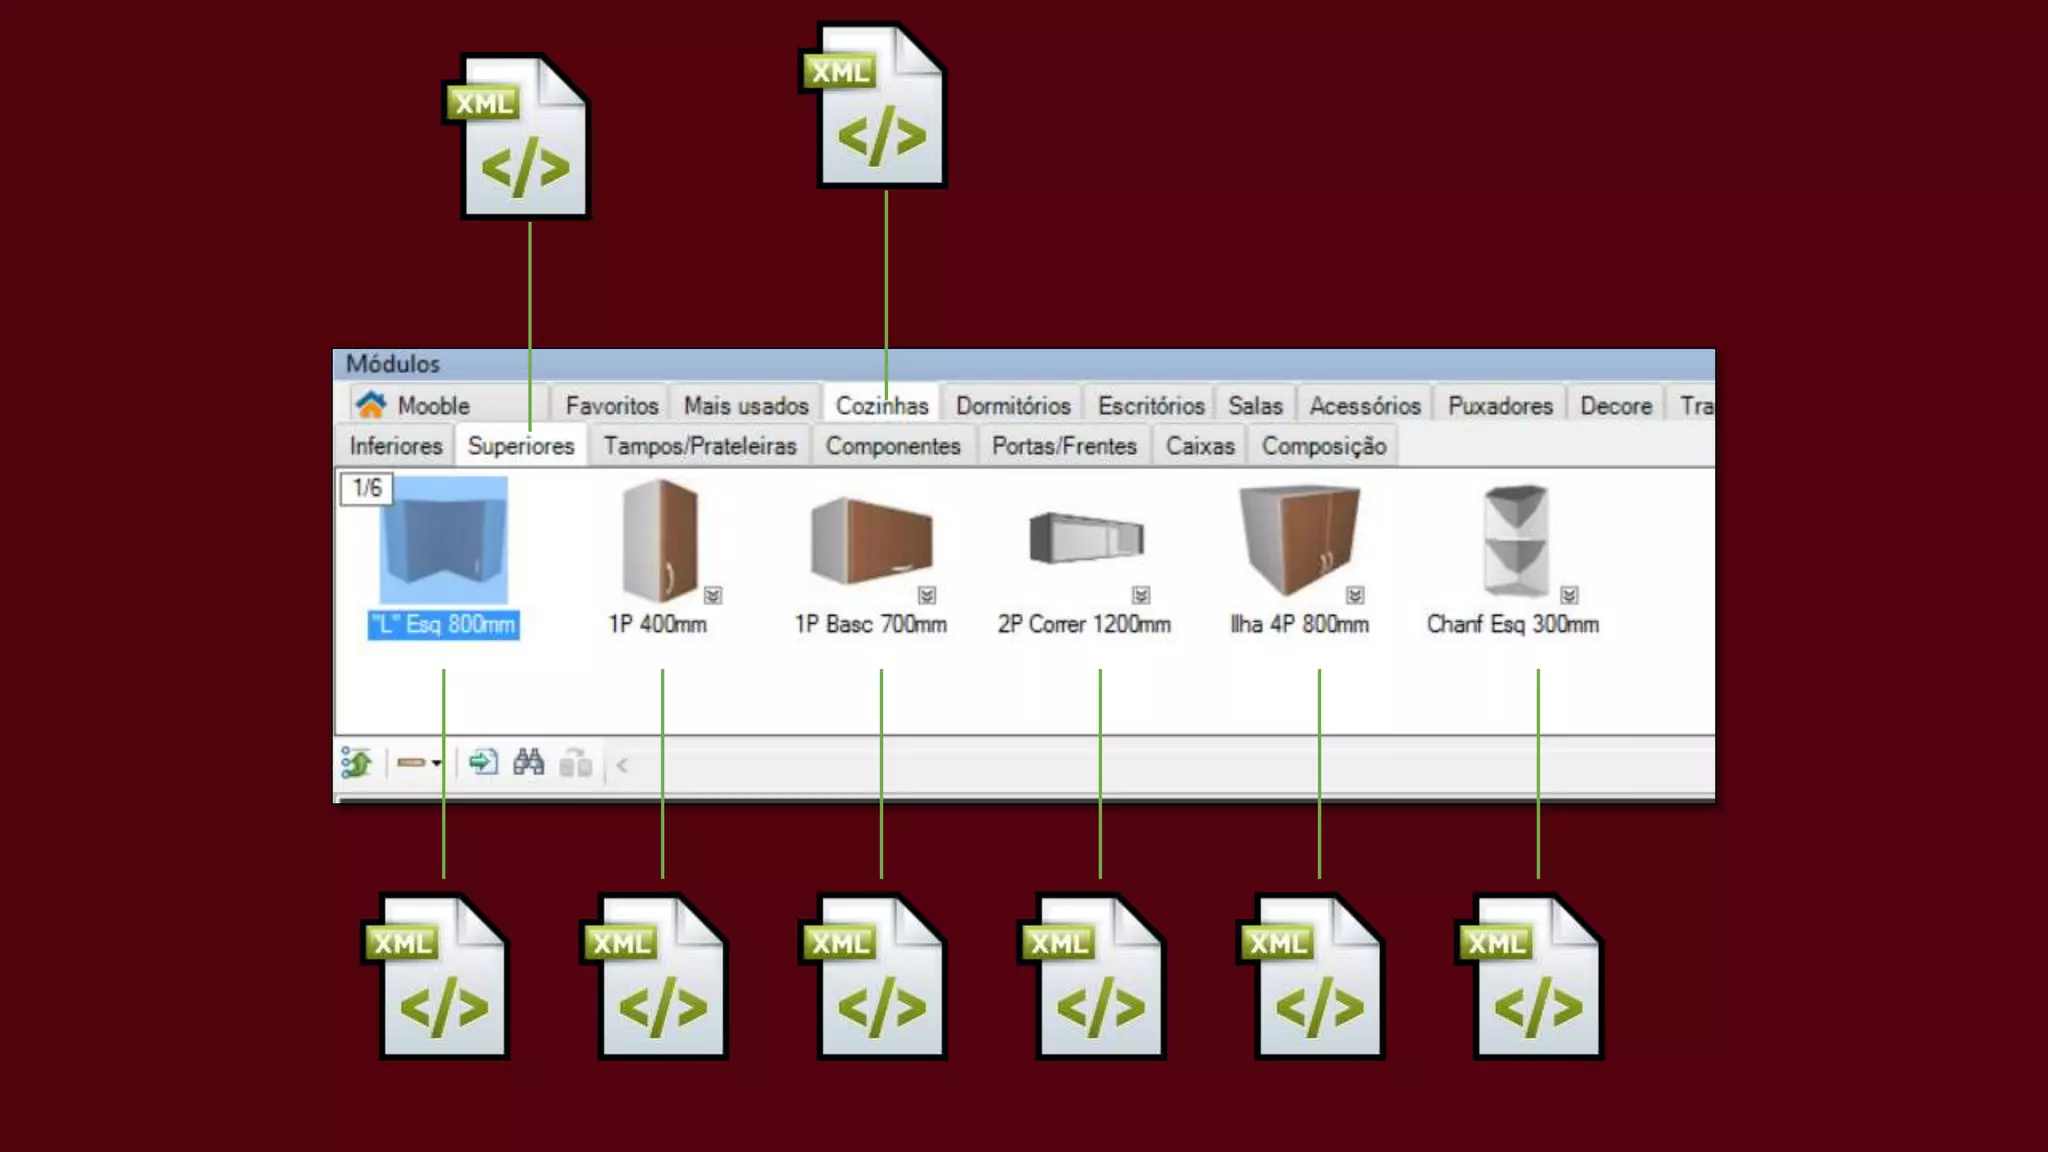Open the Favoritos tab
Image resolution: width=2048 pixels, height=1152 pixels.
611,406
